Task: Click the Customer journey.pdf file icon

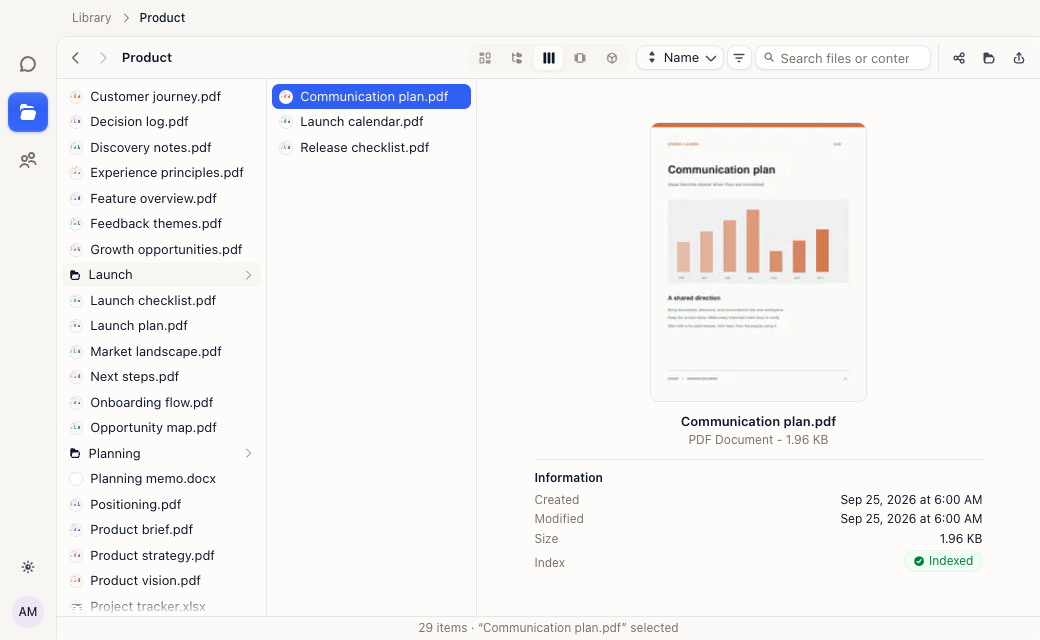Action: [76, 96]
